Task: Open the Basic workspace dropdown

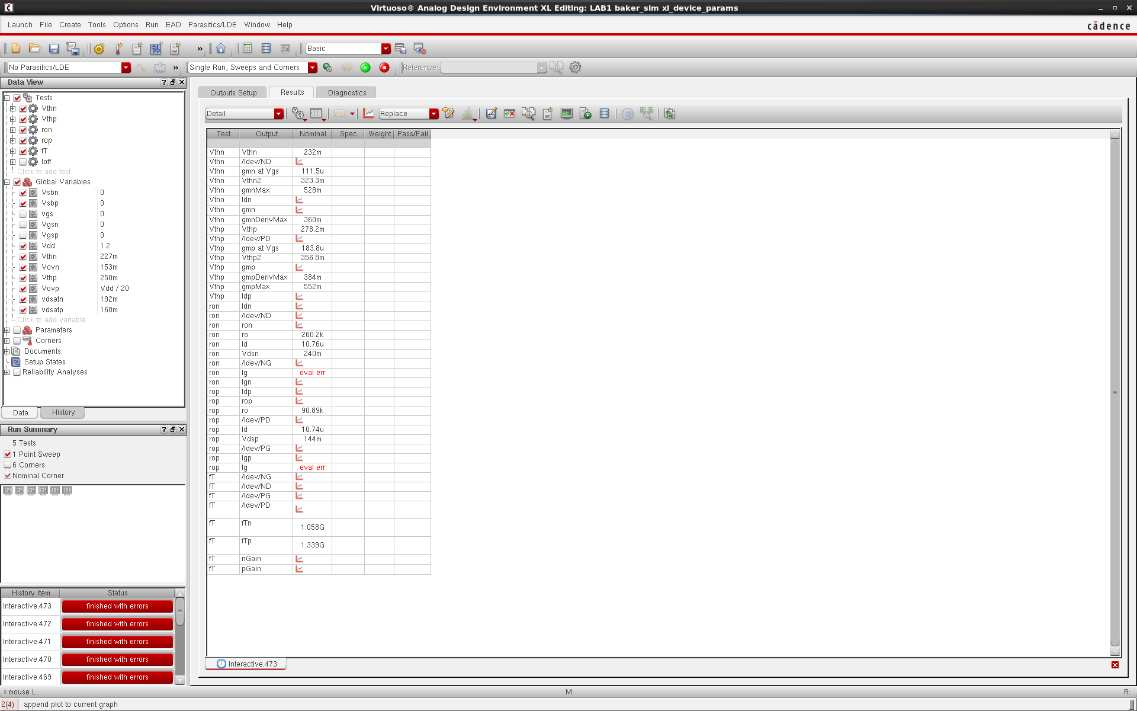Action: [386, 49]
